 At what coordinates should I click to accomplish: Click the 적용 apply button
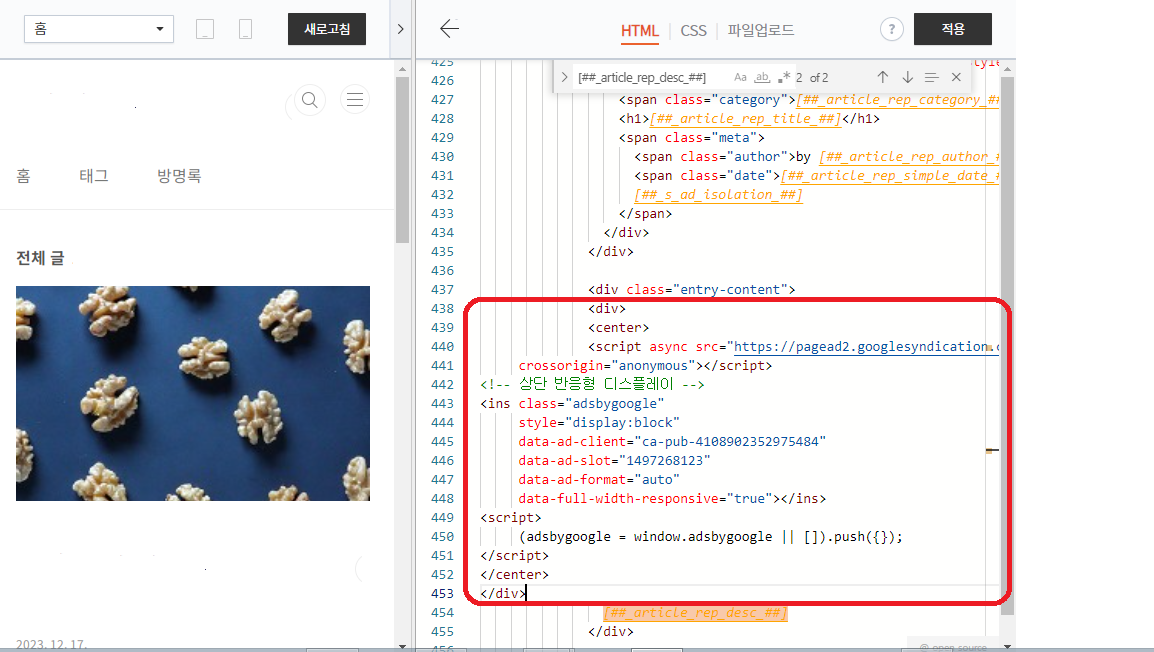click(x=952, y=29)
